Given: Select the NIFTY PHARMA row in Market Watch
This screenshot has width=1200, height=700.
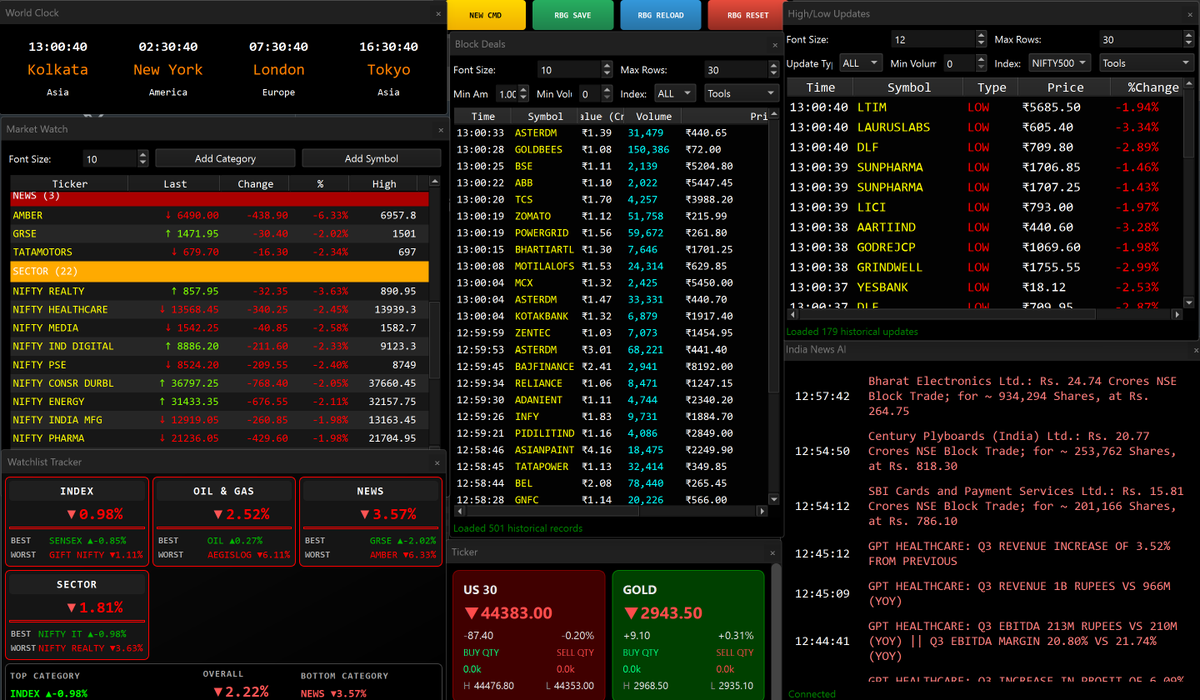Looking at the screenshot, I should pos(219,438).
